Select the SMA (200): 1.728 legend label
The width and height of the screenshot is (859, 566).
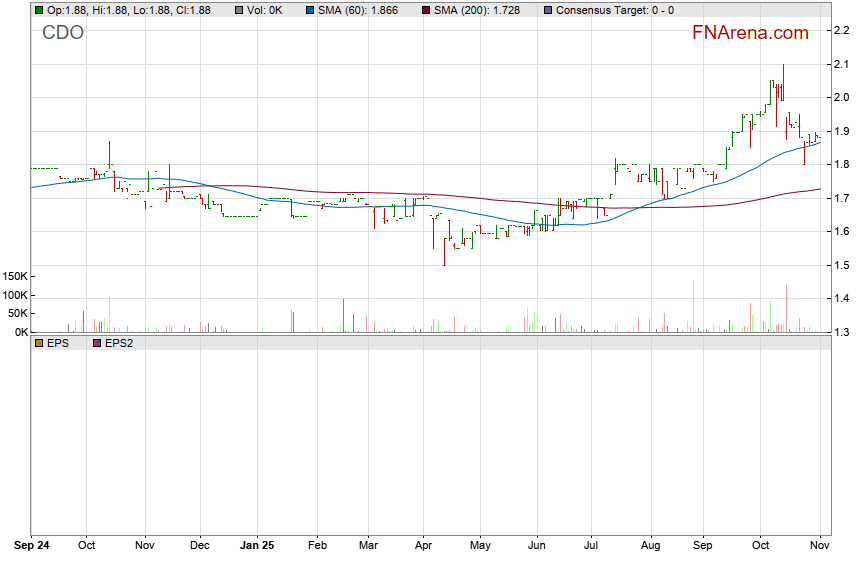(x=484, y=10)
